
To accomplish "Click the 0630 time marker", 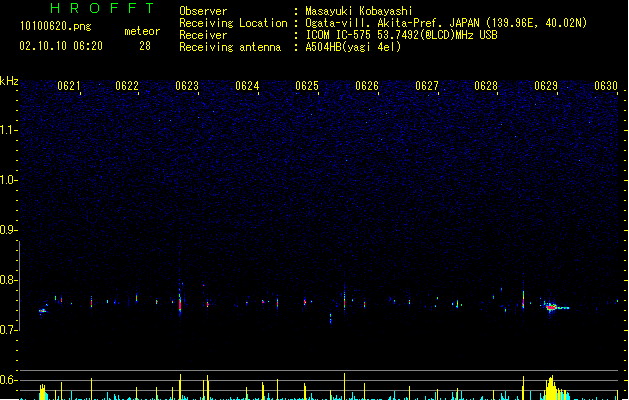I will (606, 86).
